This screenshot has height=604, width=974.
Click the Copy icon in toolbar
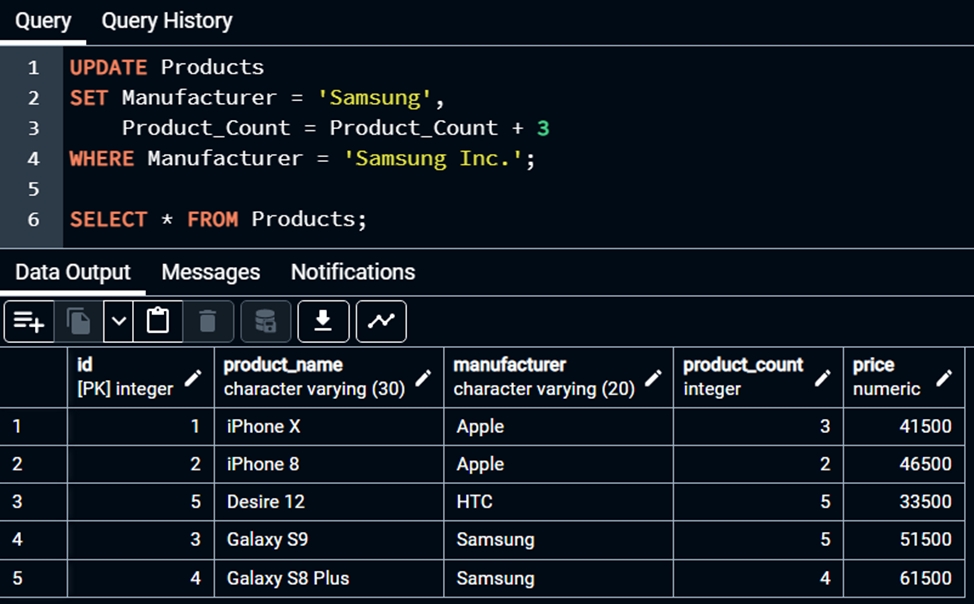[79, 321]
